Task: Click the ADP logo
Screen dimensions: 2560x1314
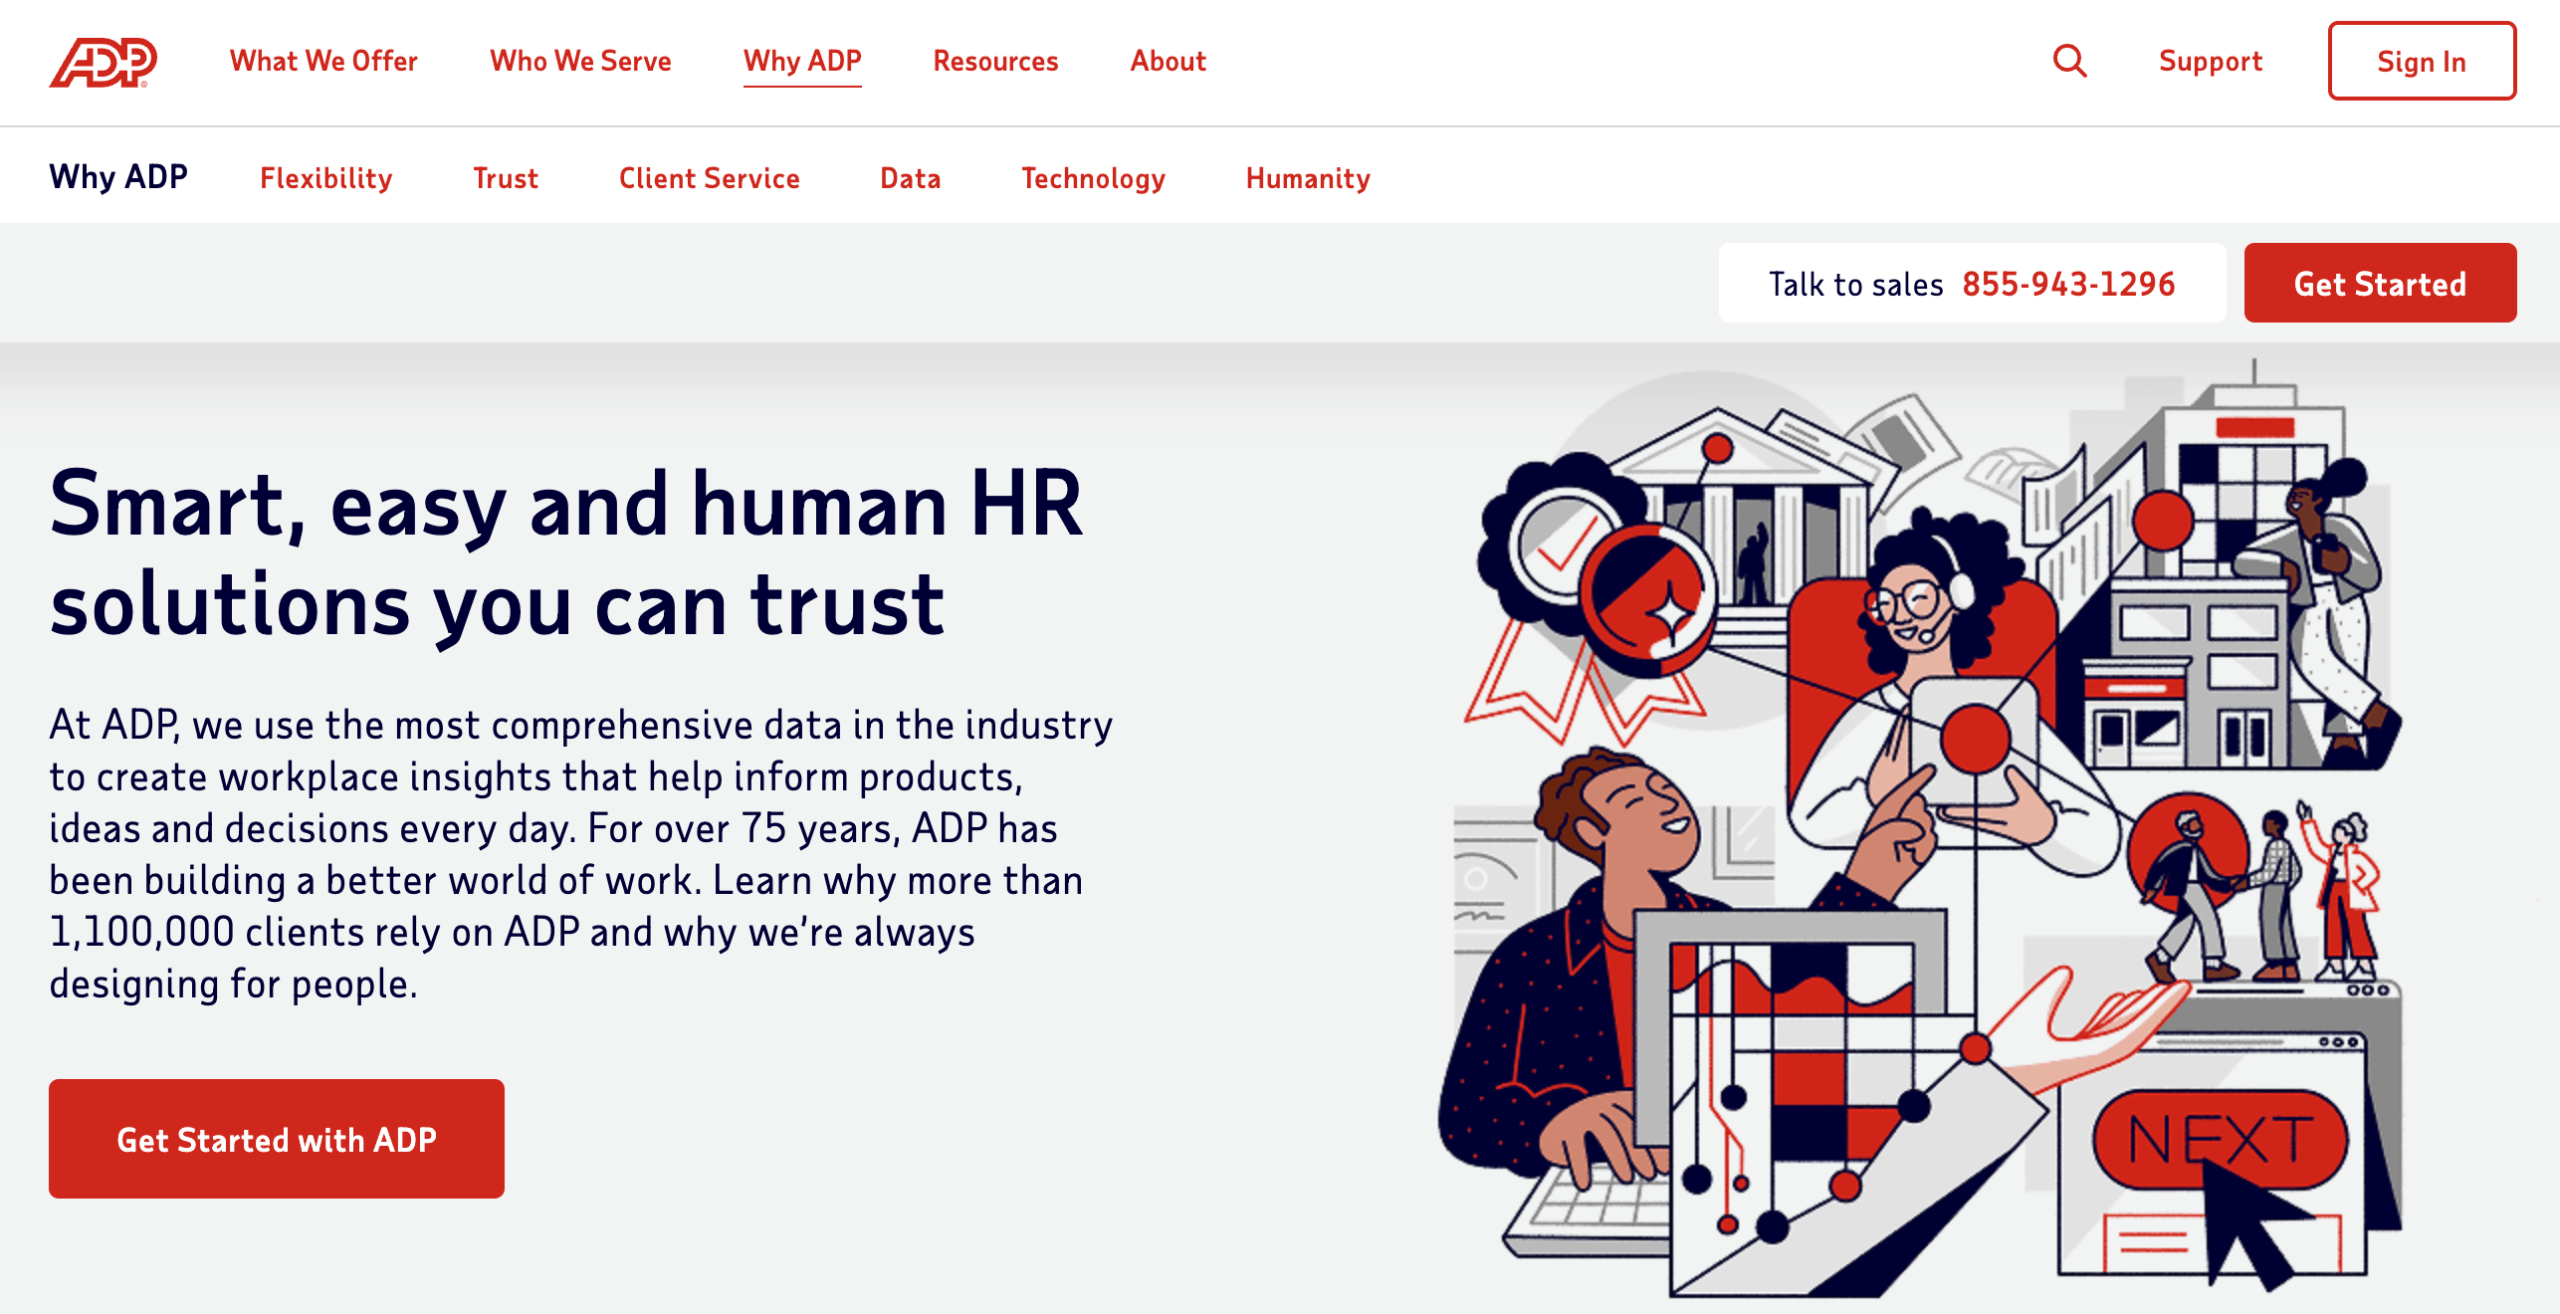Action: pyautogui.click(x=103, y=62)
